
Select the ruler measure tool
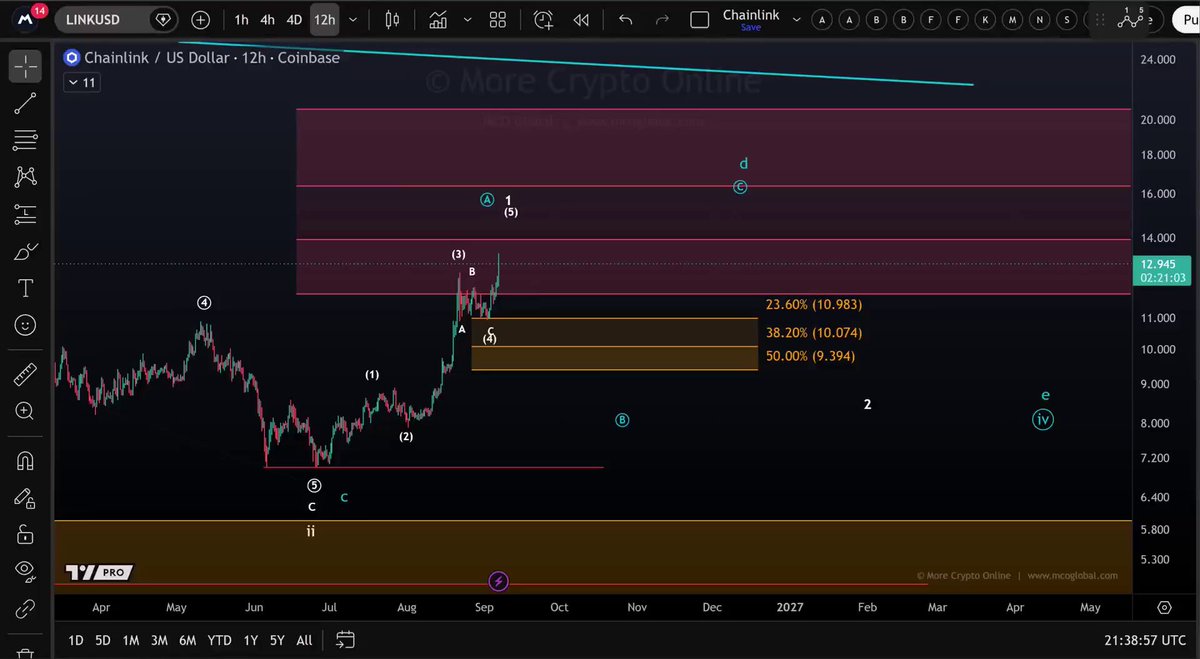[26, 374]
